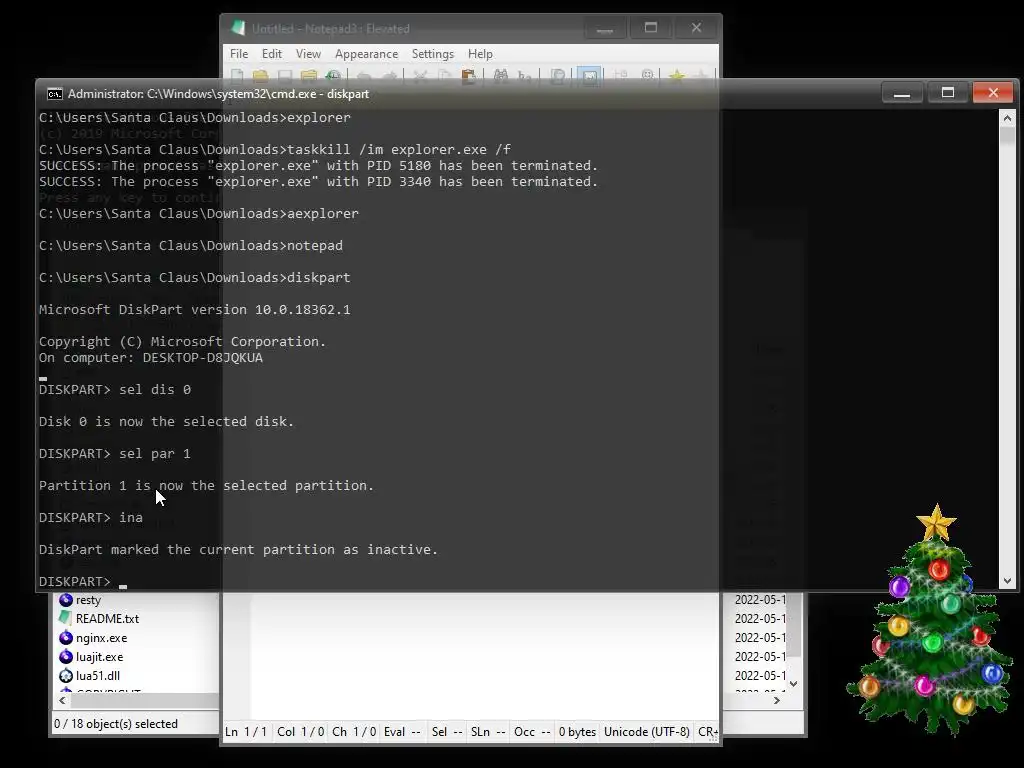
Task: Maximize the Notepad3 window
Action: (650, 28)
